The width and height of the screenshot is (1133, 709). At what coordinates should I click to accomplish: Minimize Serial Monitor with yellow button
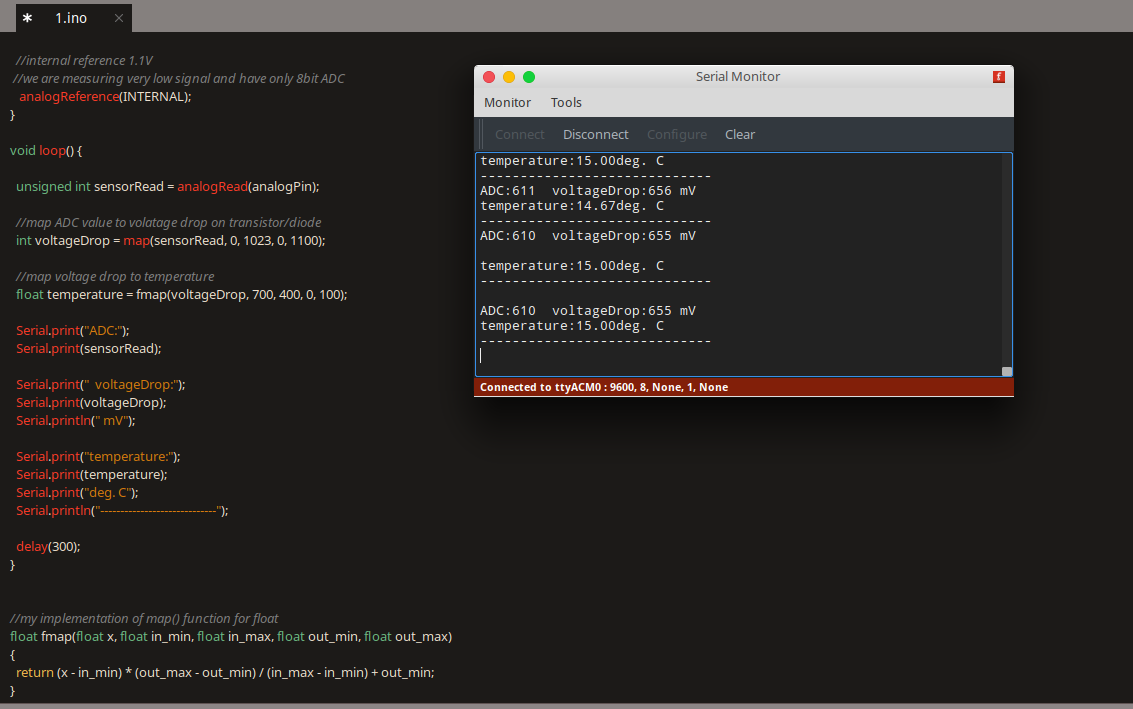[509, 77]
